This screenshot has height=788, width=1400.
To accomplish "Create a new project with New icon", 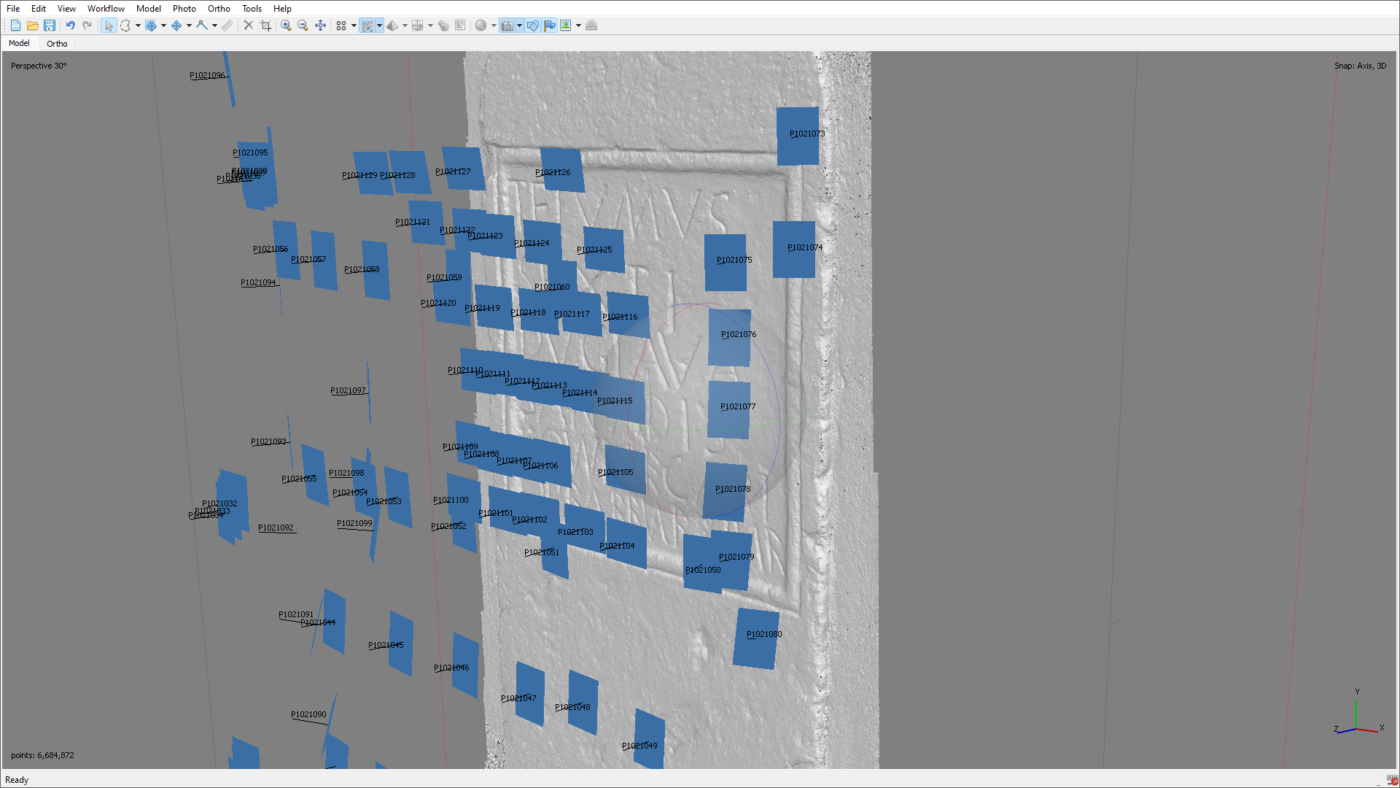I will (x=15, y=25).
